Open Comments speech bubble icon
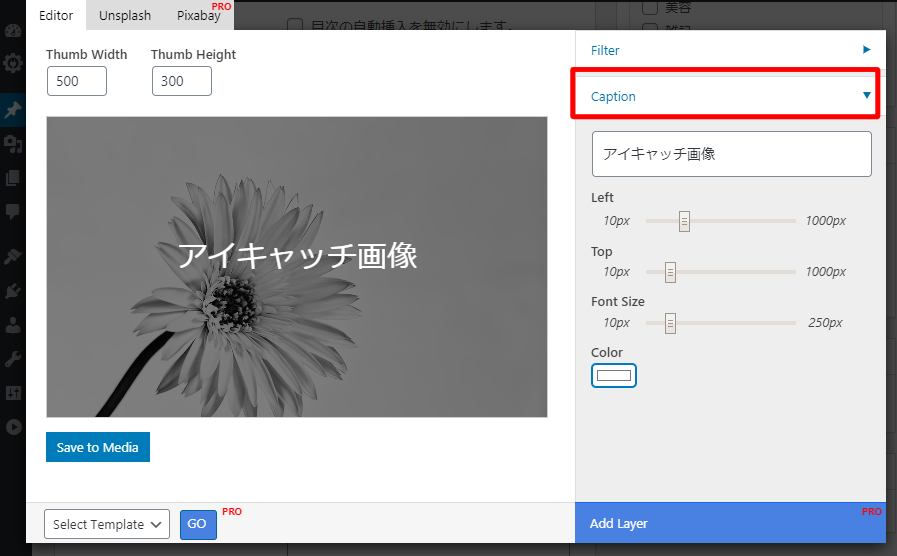Image resolution: width=897 pixels, height=556 pixels. click(x=13, y=212)
